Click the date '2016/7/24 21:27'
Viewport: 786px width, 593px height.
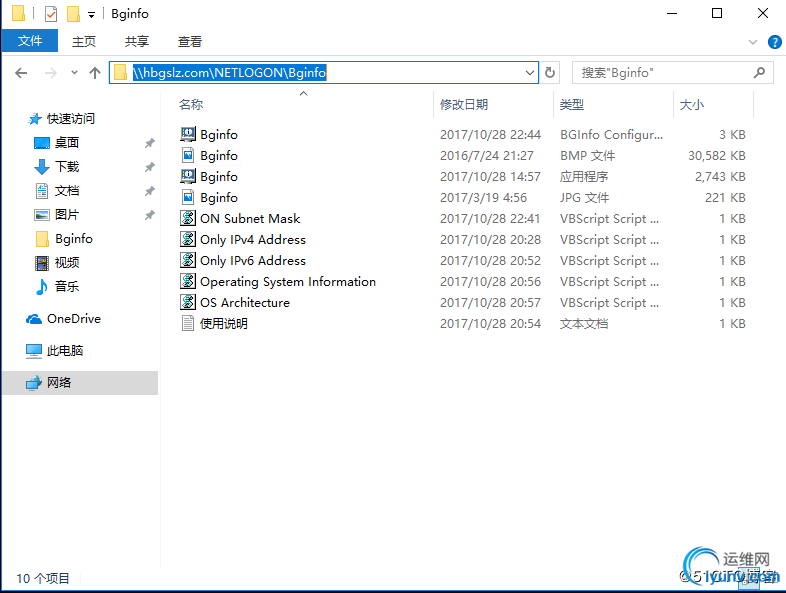[x=486, y=156]
